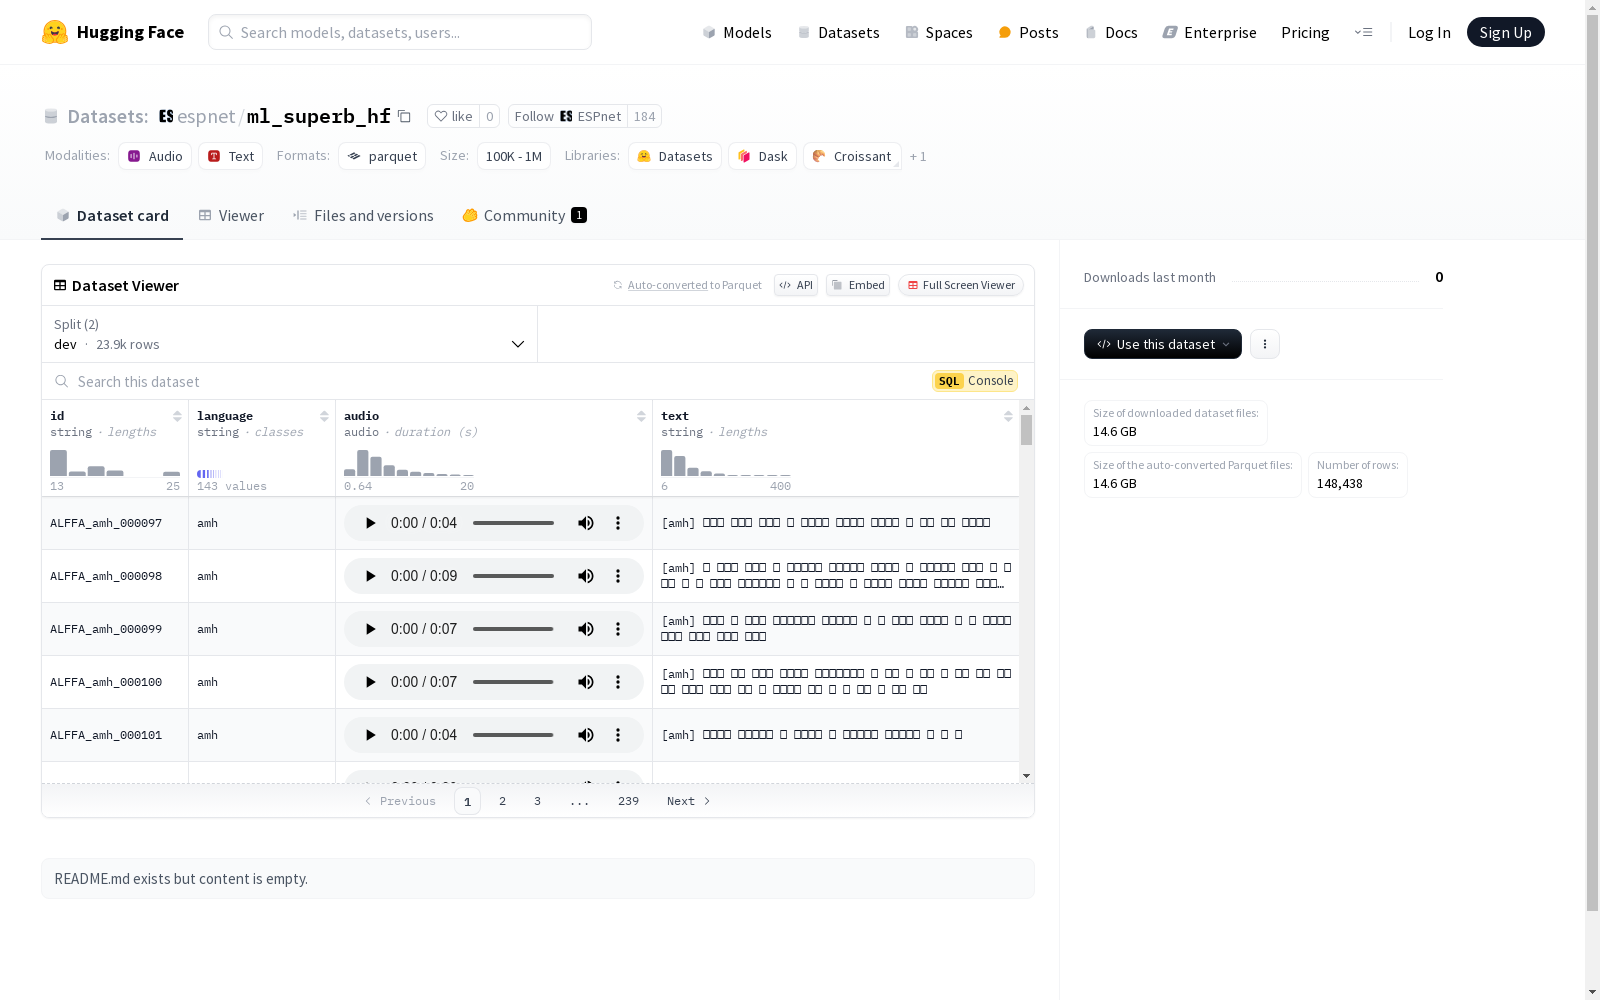
Task: Switch to the Dataset card tab
Action: point(112,216)
